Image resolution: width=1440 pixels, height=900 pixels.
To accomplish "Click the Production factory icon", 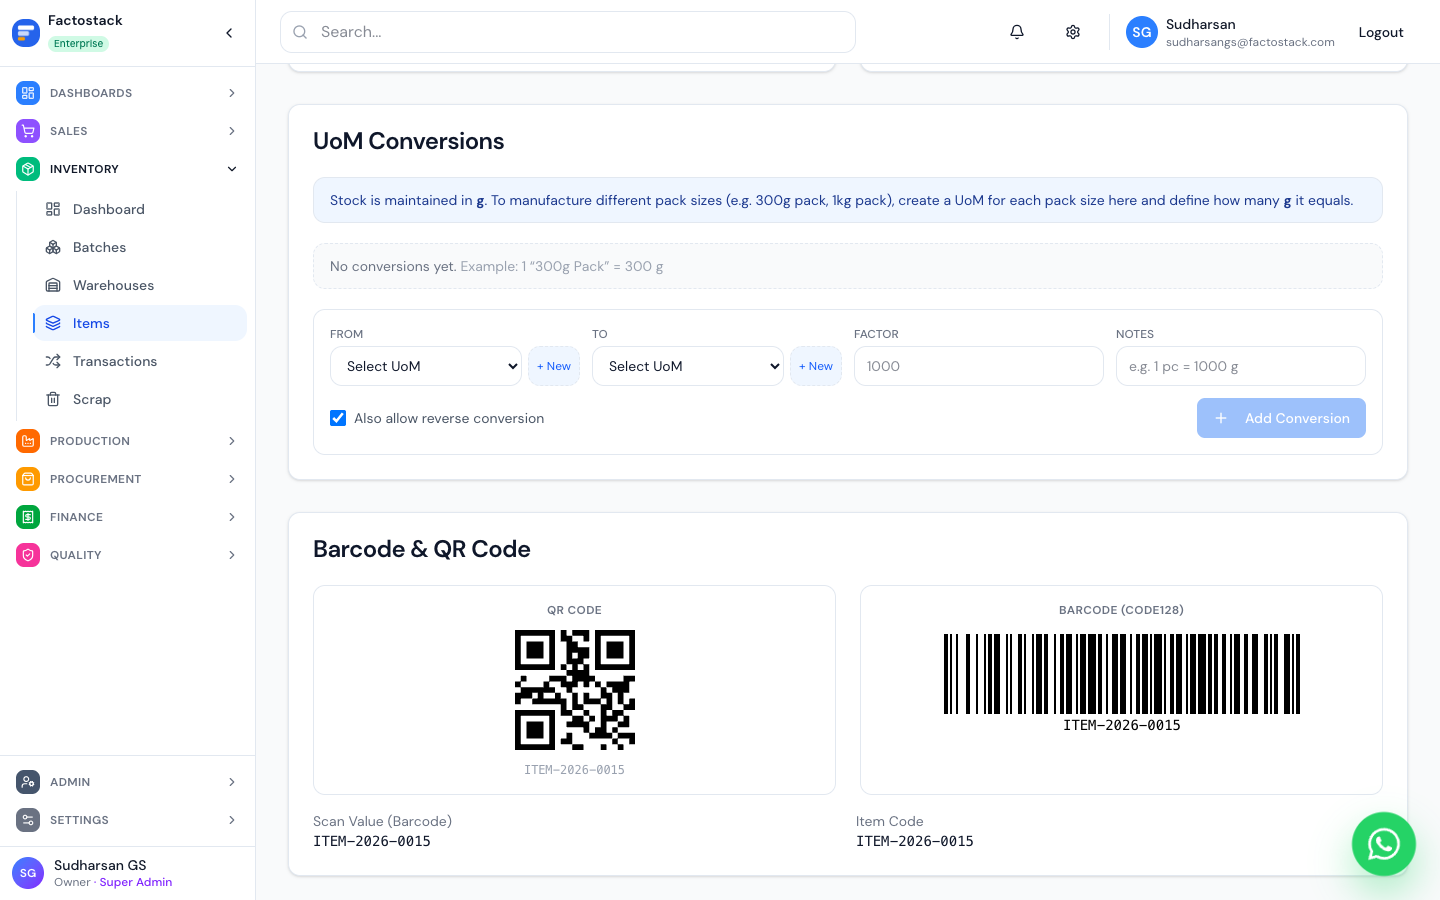I will (x=28, y=441).
